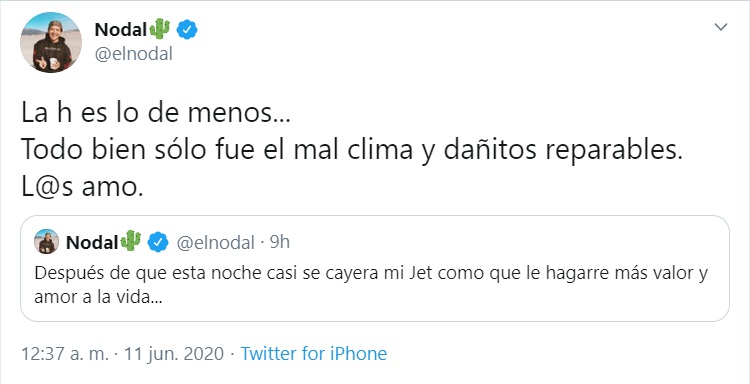Click Nodal name in quoted tweet

92,243
